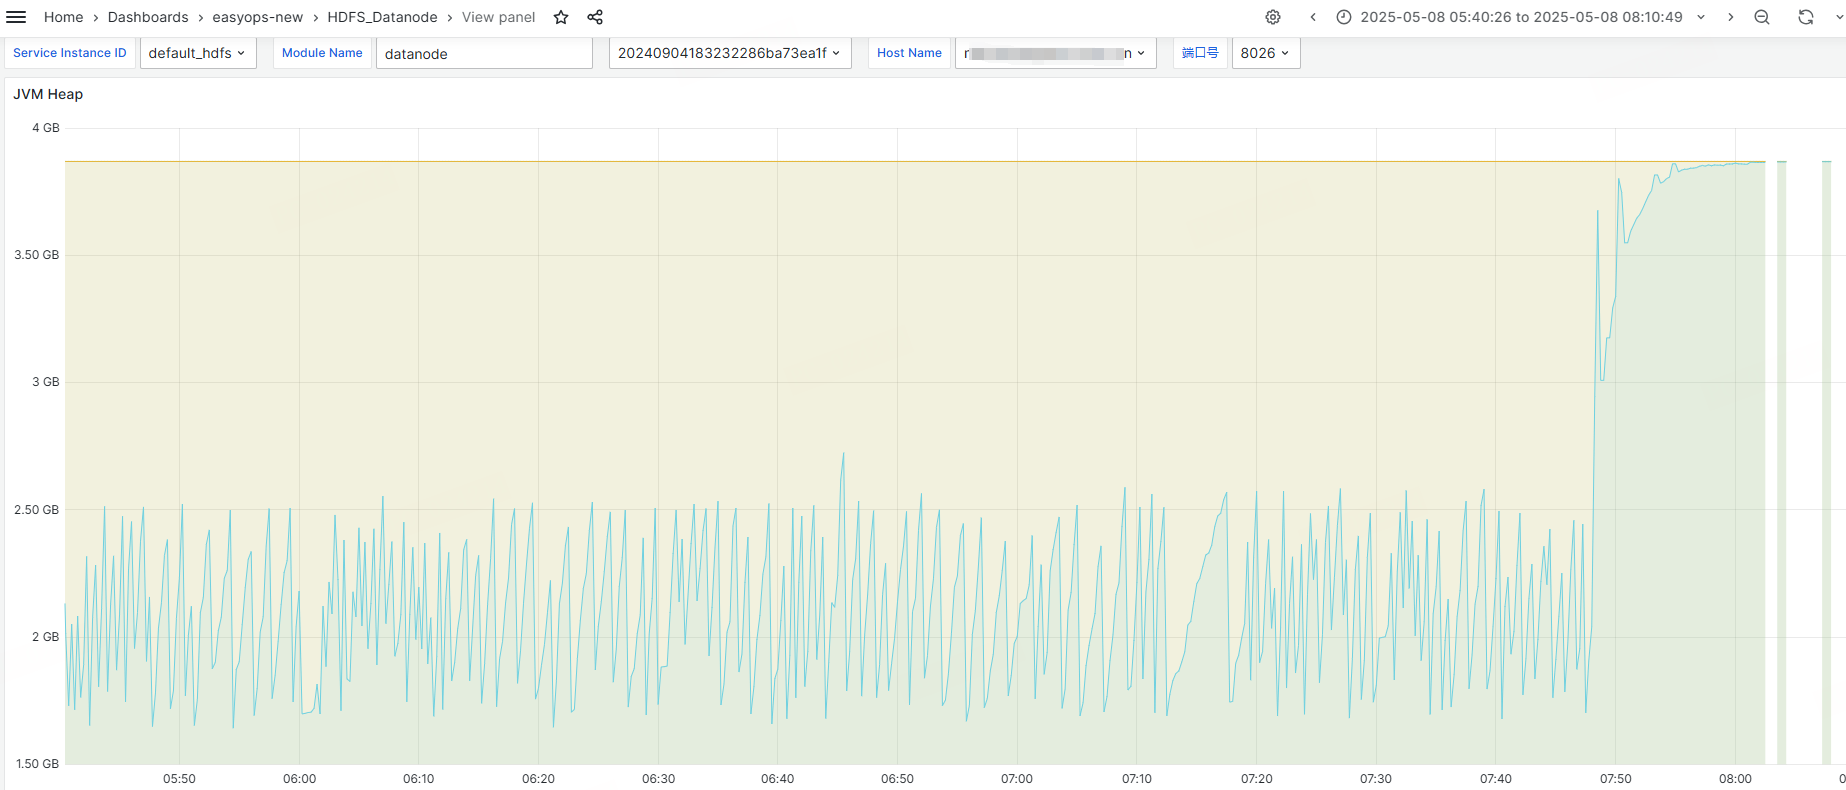Go to Home breadcrumb

click(63, 17)
